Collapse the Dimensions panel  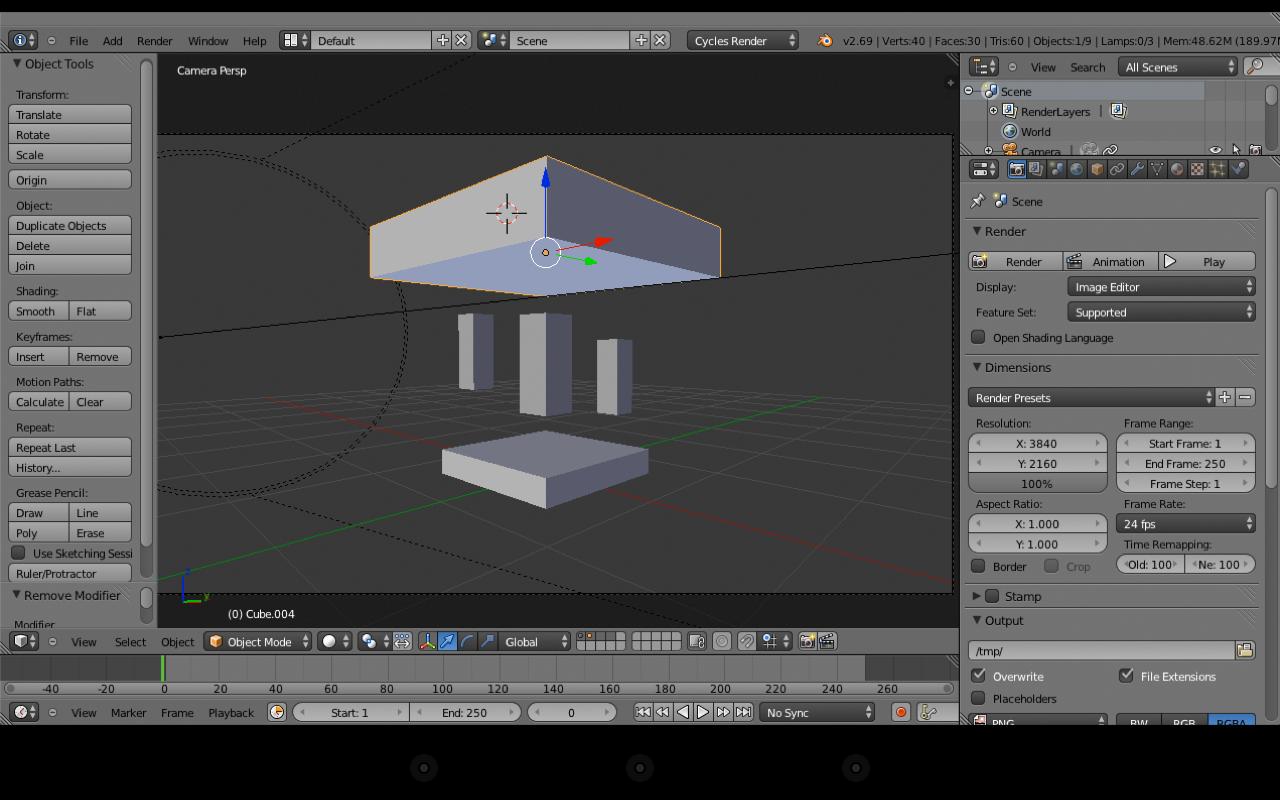pos(1017,368)
